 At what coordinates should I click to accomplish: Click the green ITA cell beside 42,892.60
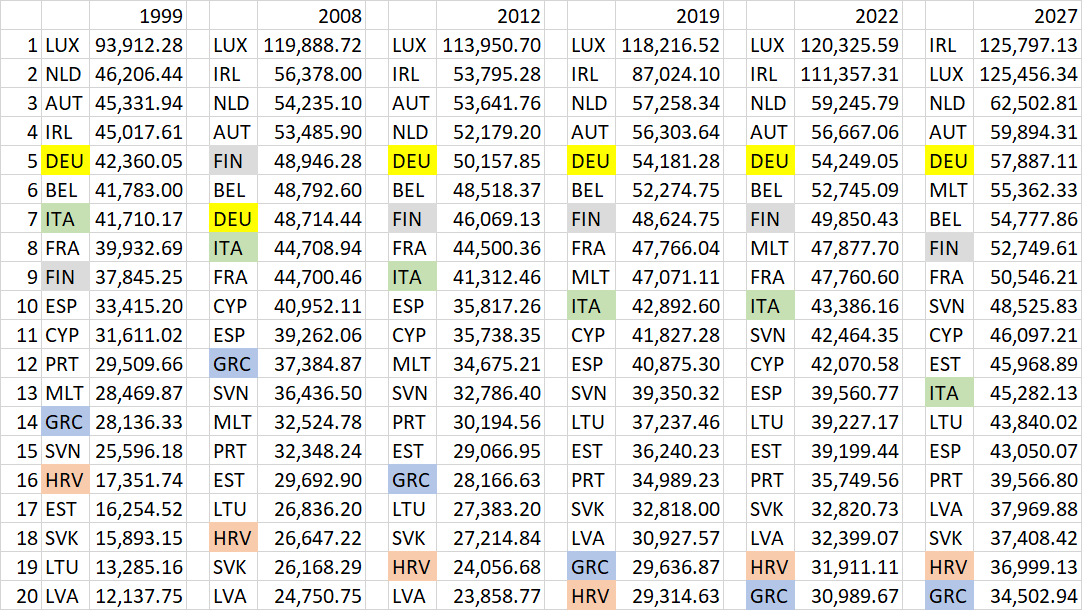[x=591, y=306]
